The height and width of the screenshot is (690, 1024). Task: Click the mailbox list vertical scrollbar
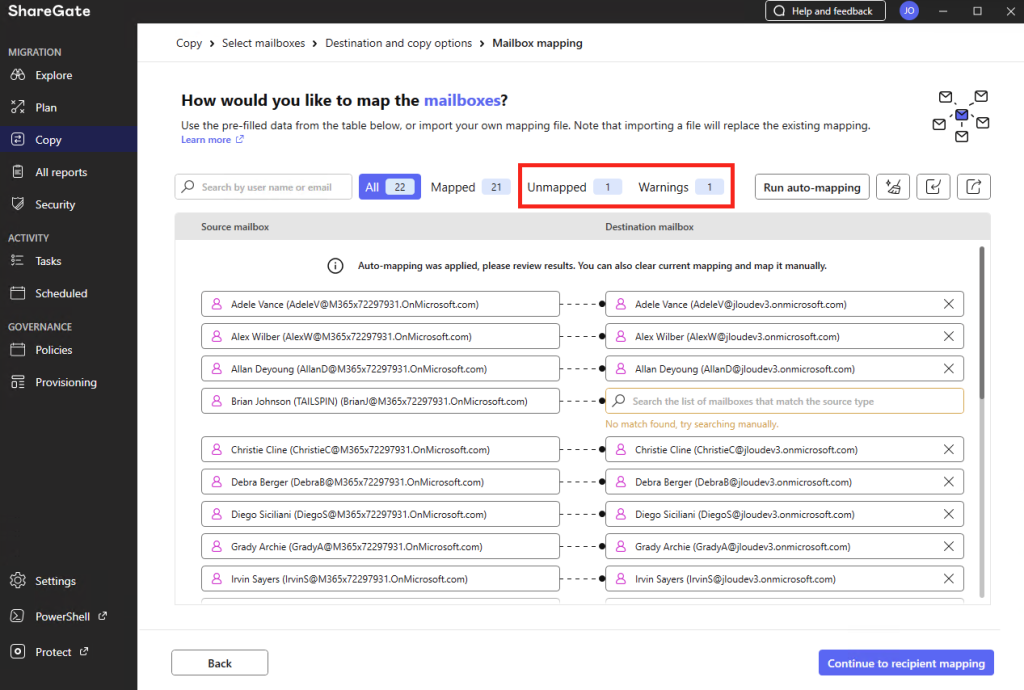981,323
